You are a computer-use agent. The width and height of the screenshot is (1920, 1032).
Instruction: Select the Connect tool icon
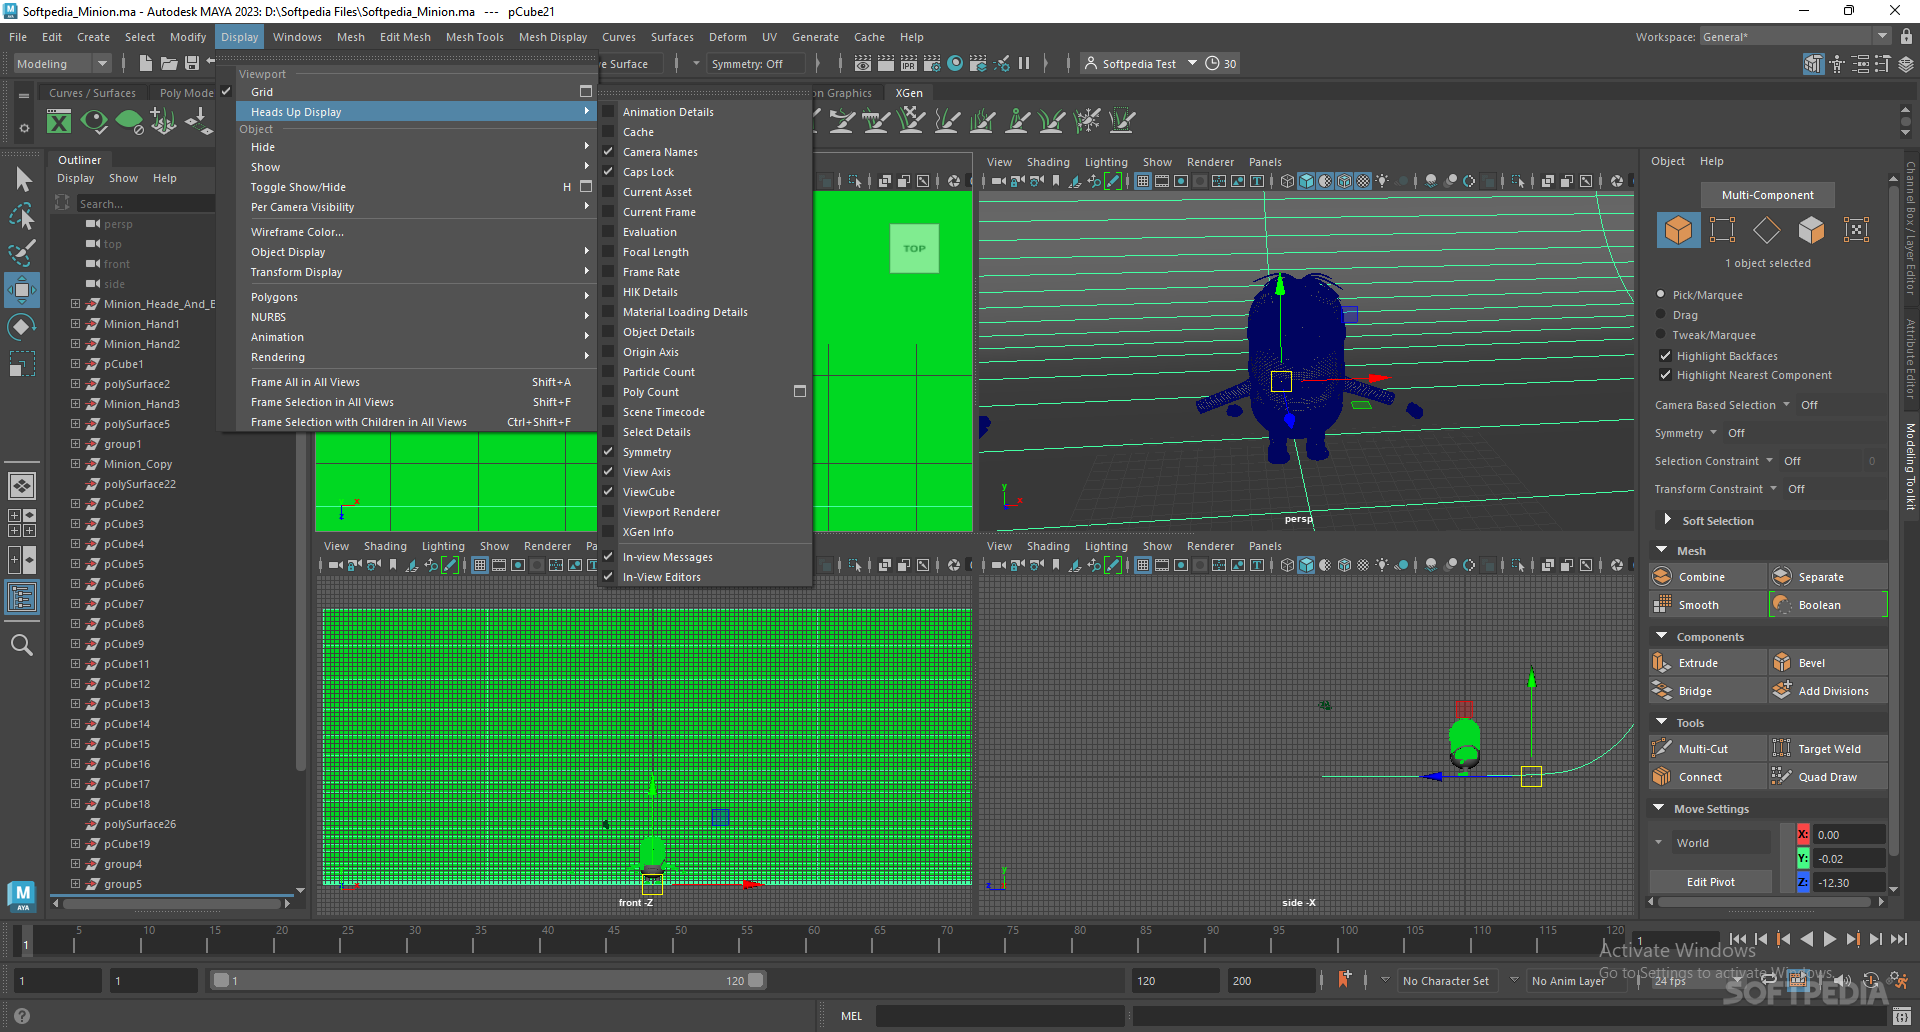(1662, 777)
